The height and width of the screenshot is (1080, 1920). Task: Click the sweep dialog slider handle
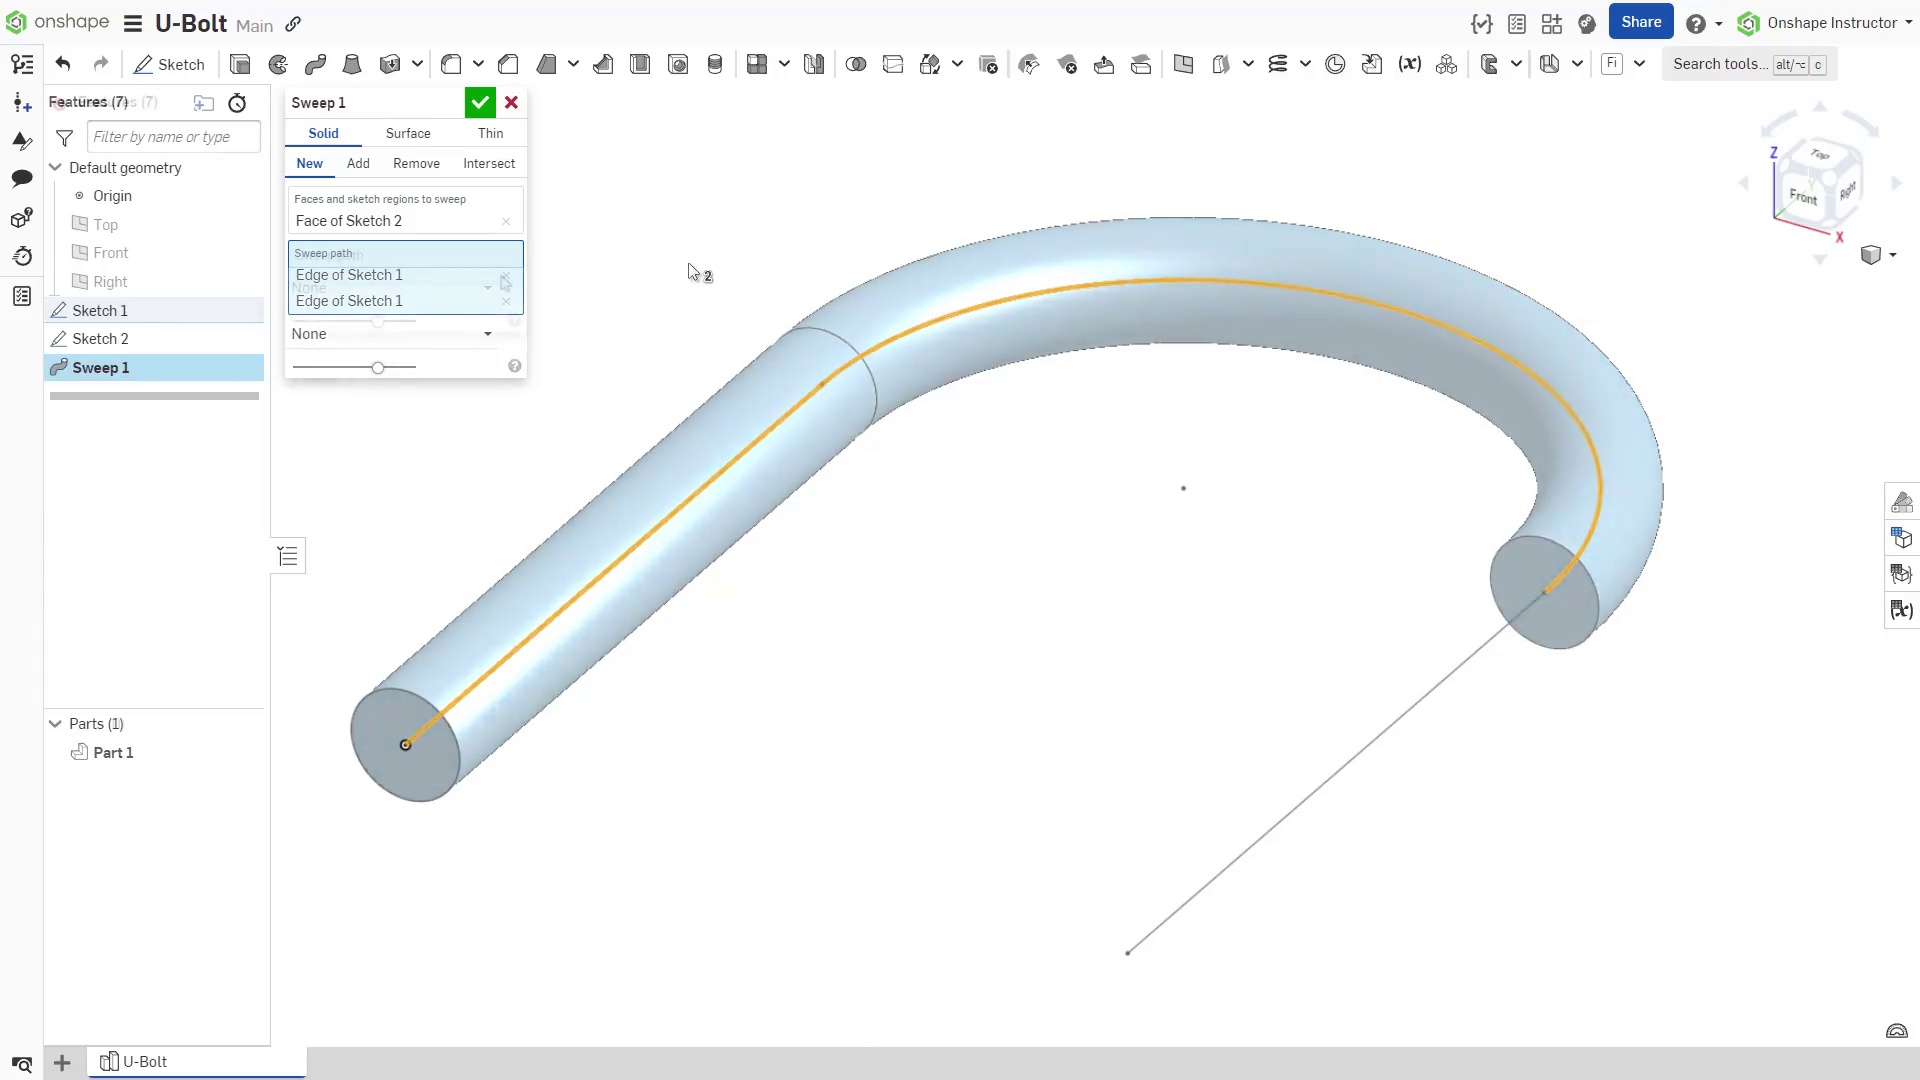pyautogui.click(x=378, y=368)
